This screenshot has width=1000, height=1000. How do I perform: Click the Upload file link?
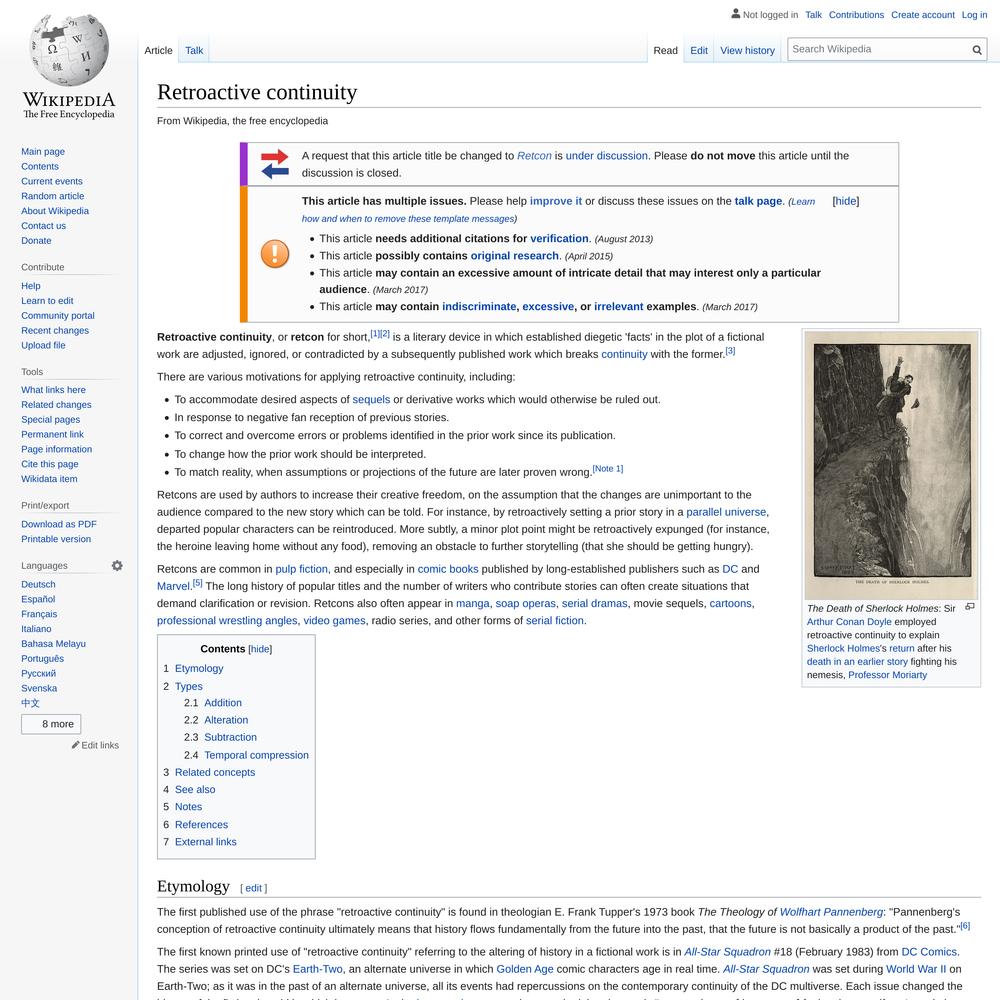tap(43, 346)
